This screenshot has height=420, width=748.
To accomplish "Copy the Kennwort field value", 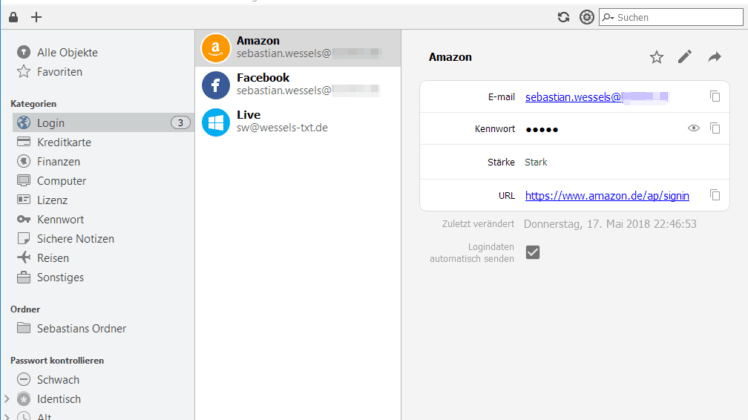I will (715, 128).
